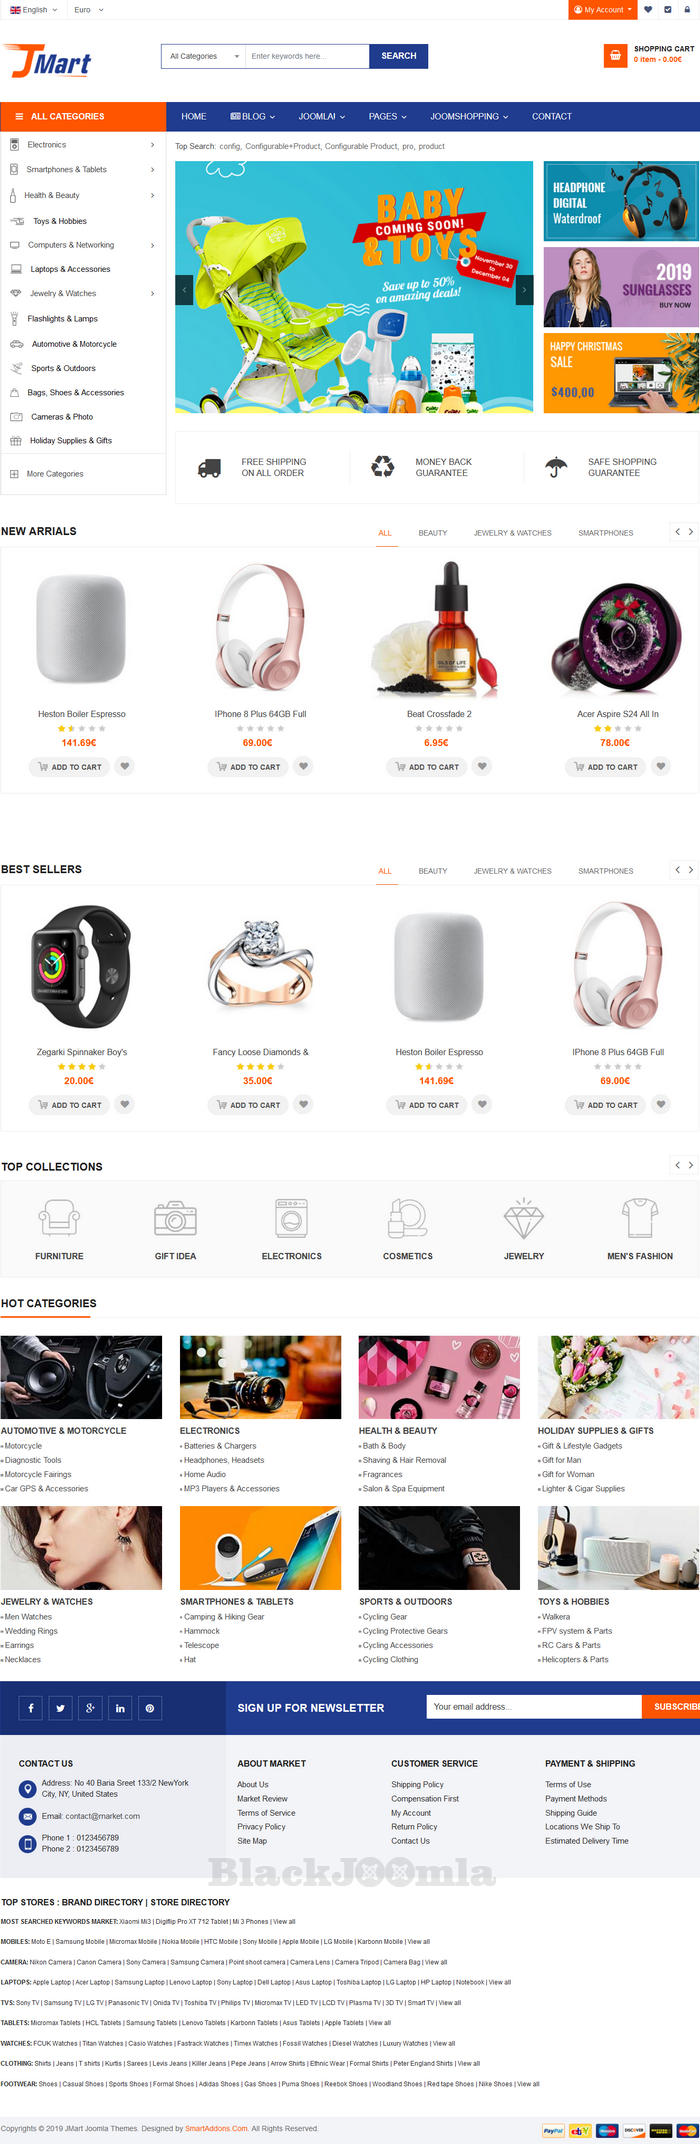Select the Jewelry collection diamond icon
700x2144 pixels.
pyautogui.click(x=523, y=1219)
